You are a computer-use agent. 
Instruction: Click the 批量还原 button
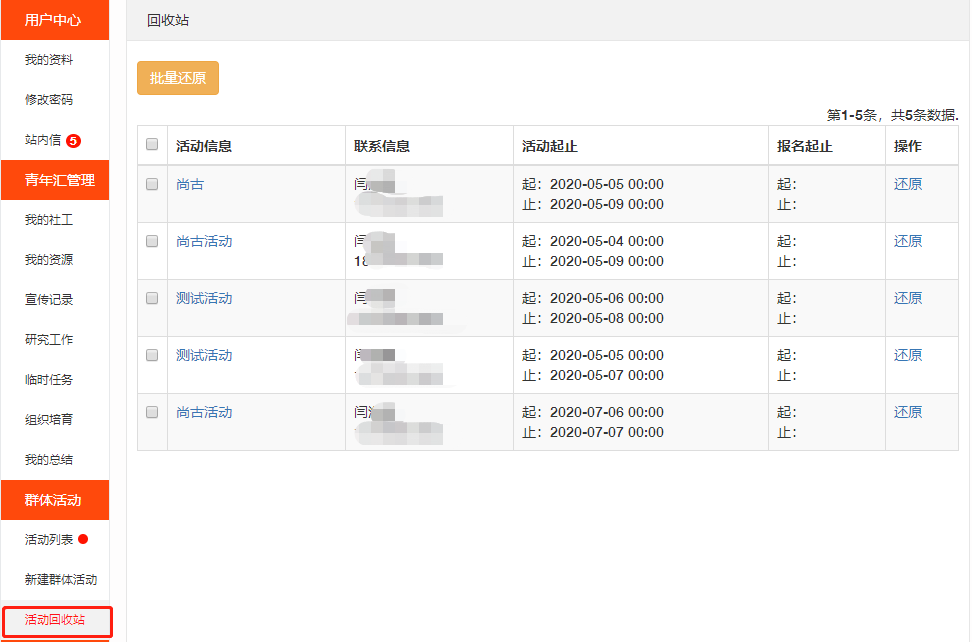[178, 78]
